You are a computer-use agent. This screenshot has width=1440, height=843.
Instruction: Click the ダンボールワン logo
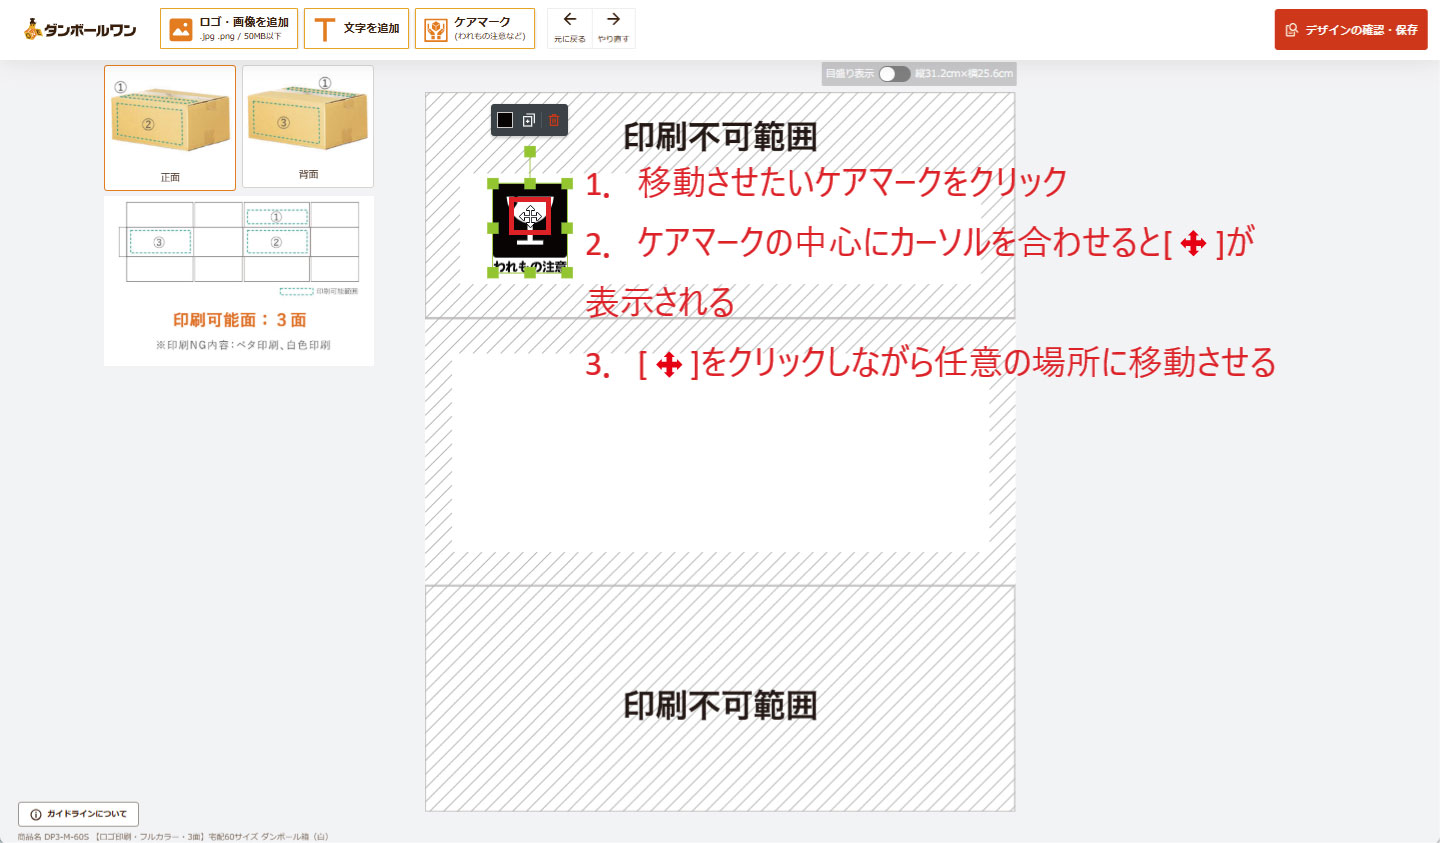click(x=80, y=30)
